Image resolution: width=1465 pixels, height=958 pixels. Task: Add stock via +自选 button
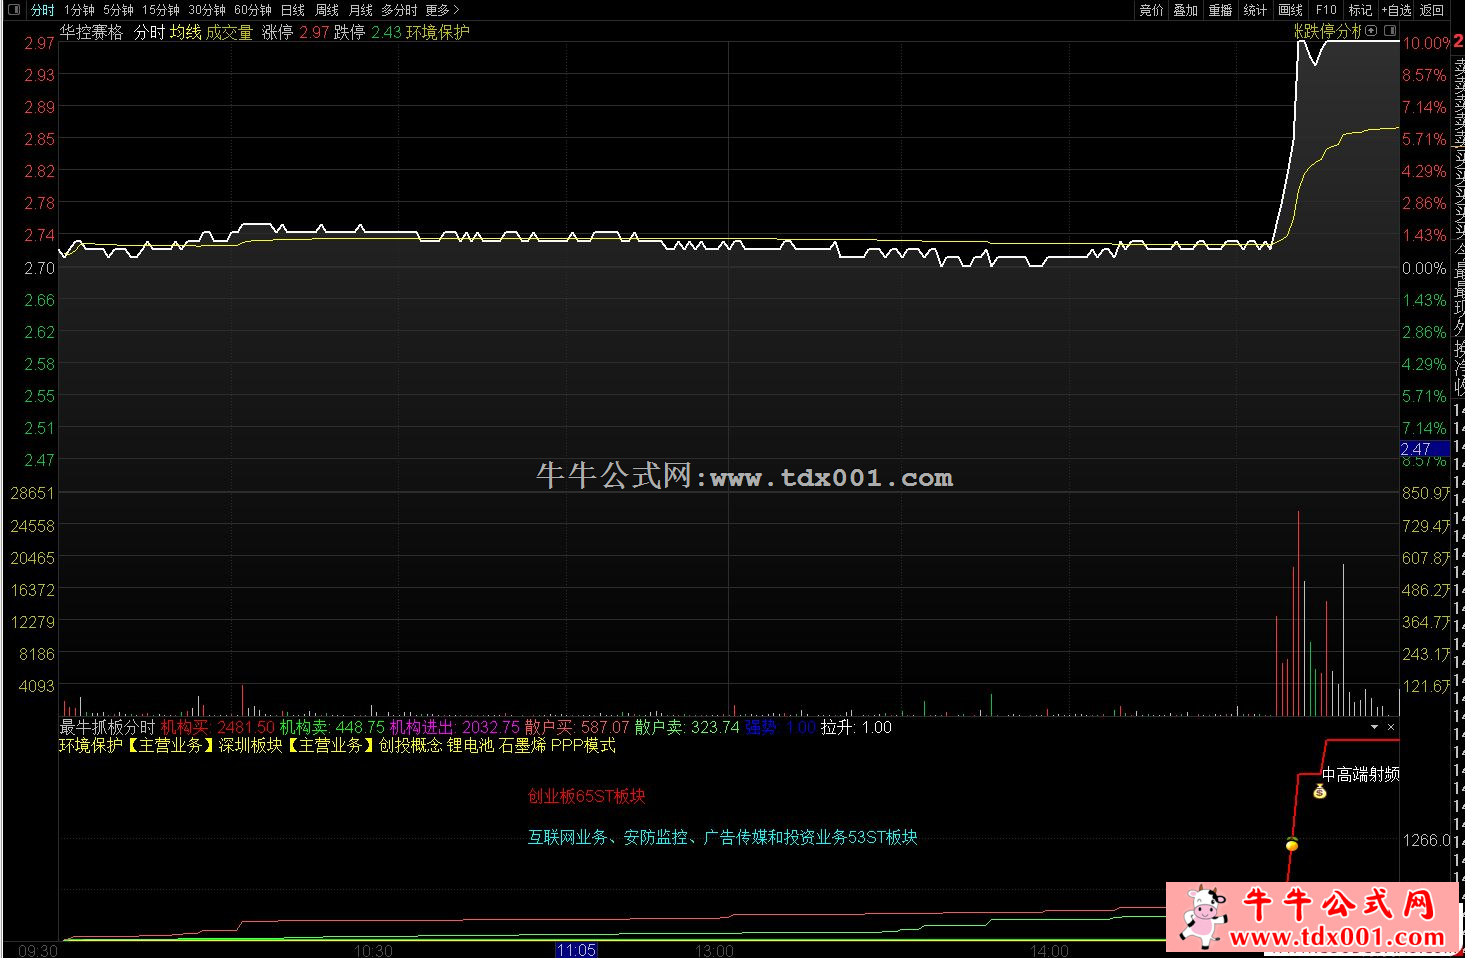pos(1396,10)
